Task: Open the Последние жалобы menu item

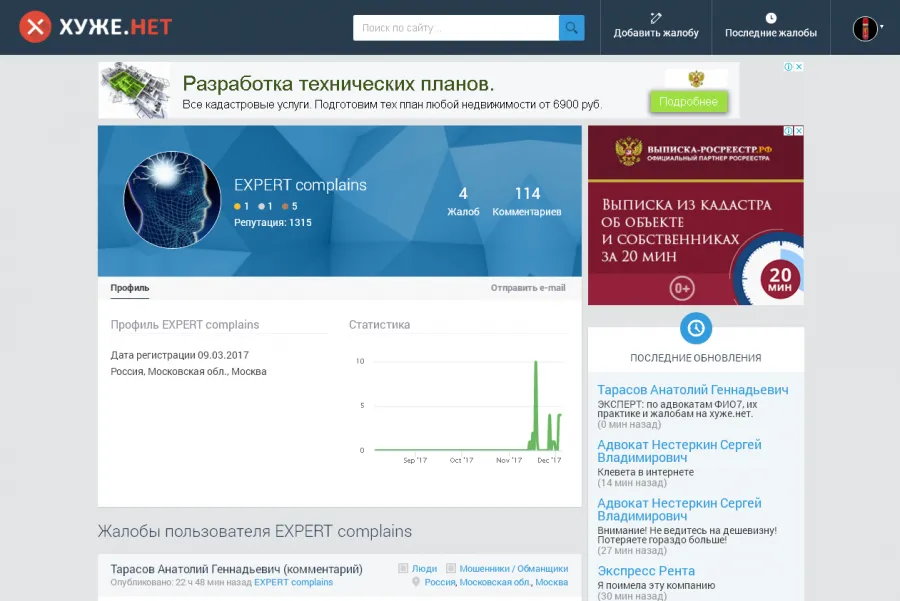Action: click(x=771, y=27)
